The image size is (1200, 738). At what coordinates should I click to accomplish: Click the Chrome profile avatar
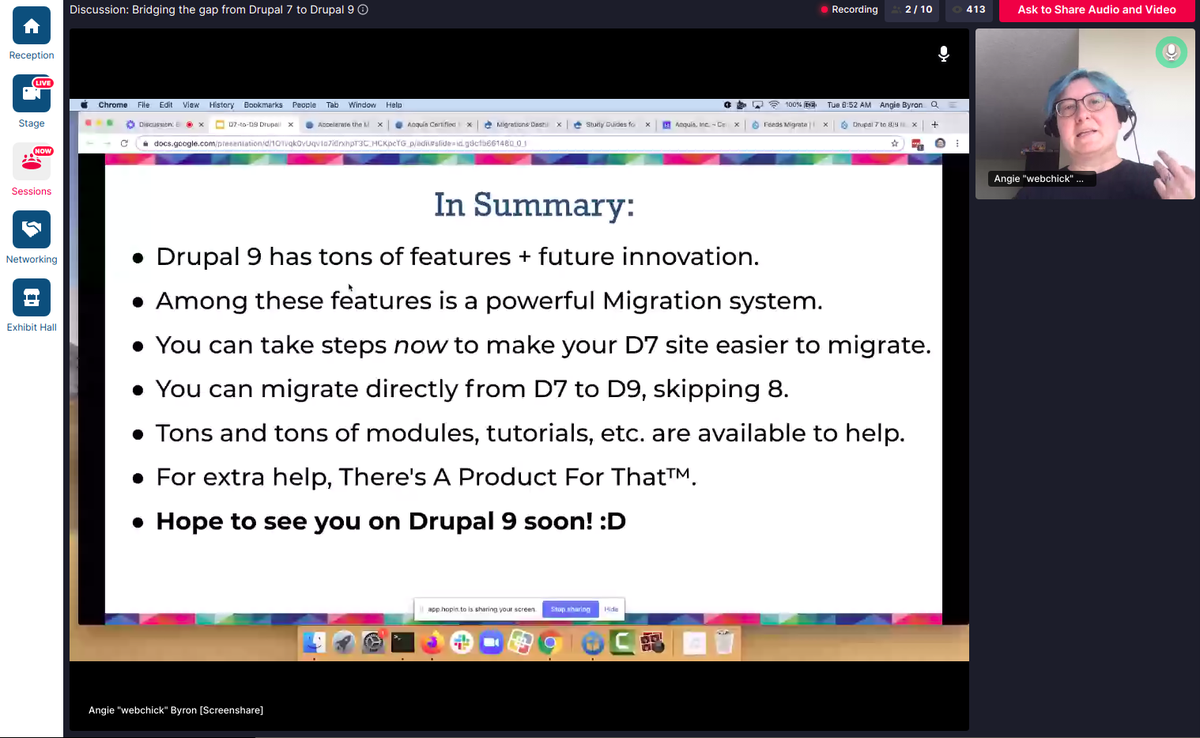(x=940, y=143)
